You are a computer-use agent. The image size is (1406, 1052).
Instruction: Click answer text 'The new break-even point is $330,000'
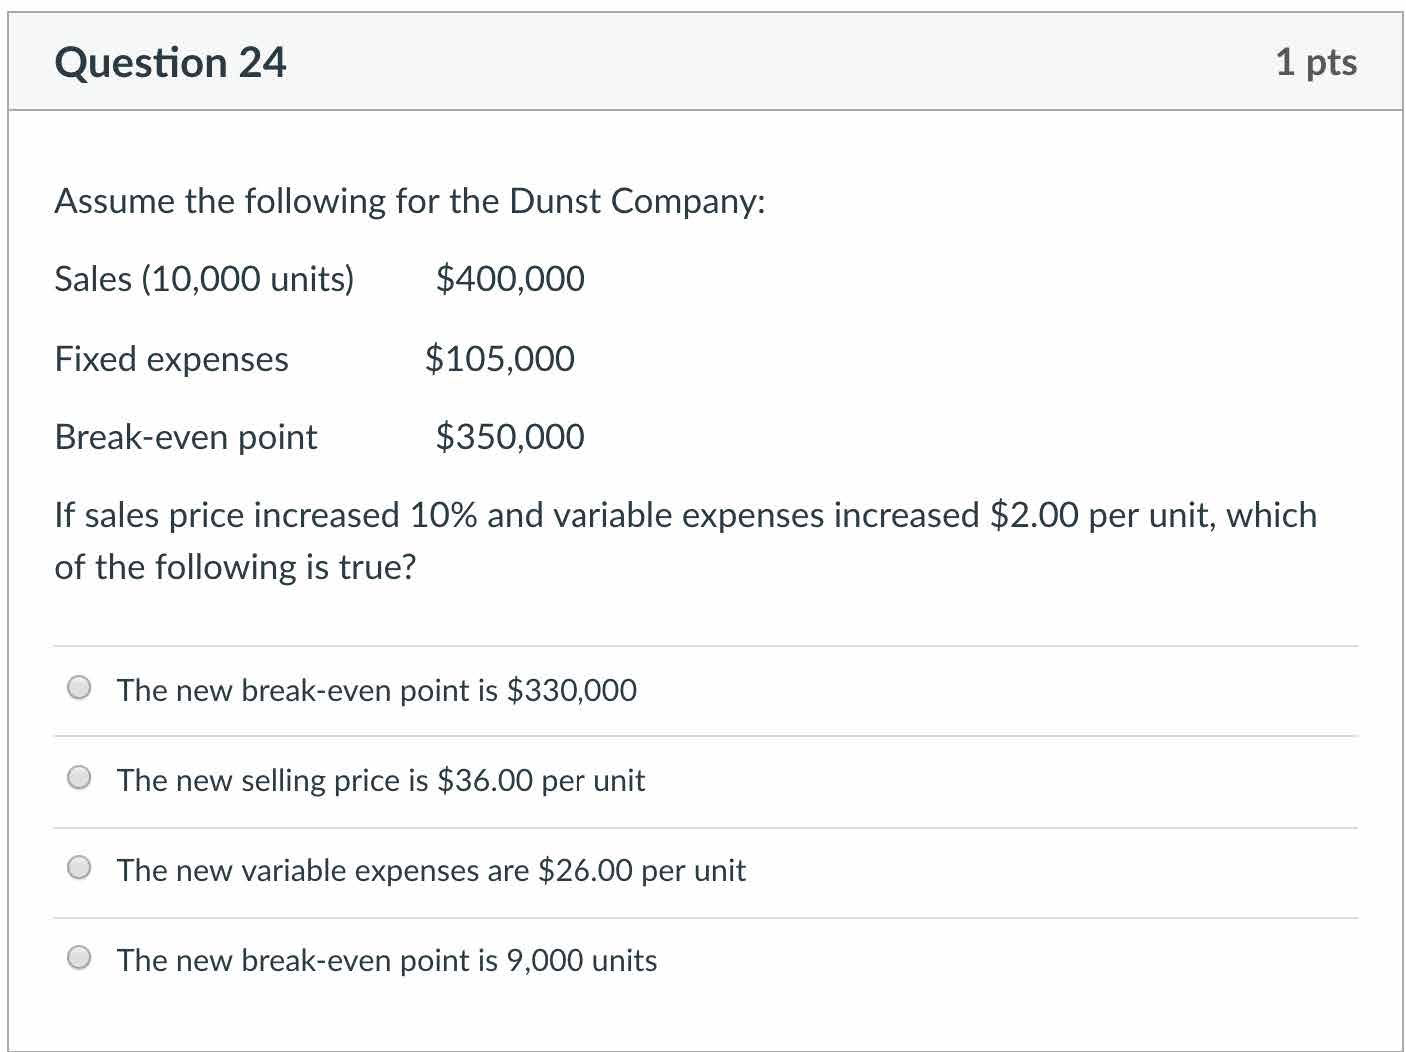(x=376, y=690)
